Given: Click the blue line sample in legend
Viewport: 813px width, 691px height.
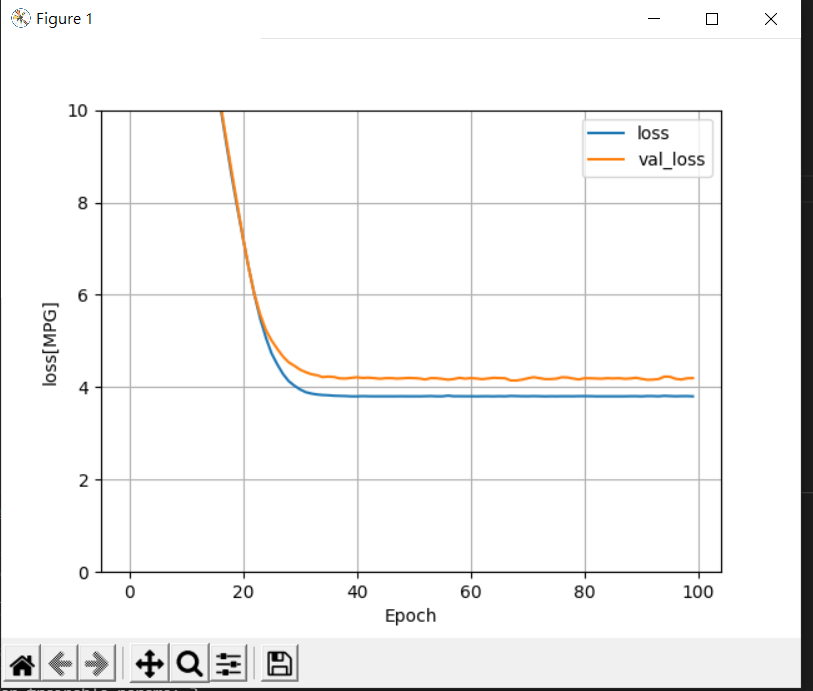Looking at the screenshot, I should coord(606,134).
